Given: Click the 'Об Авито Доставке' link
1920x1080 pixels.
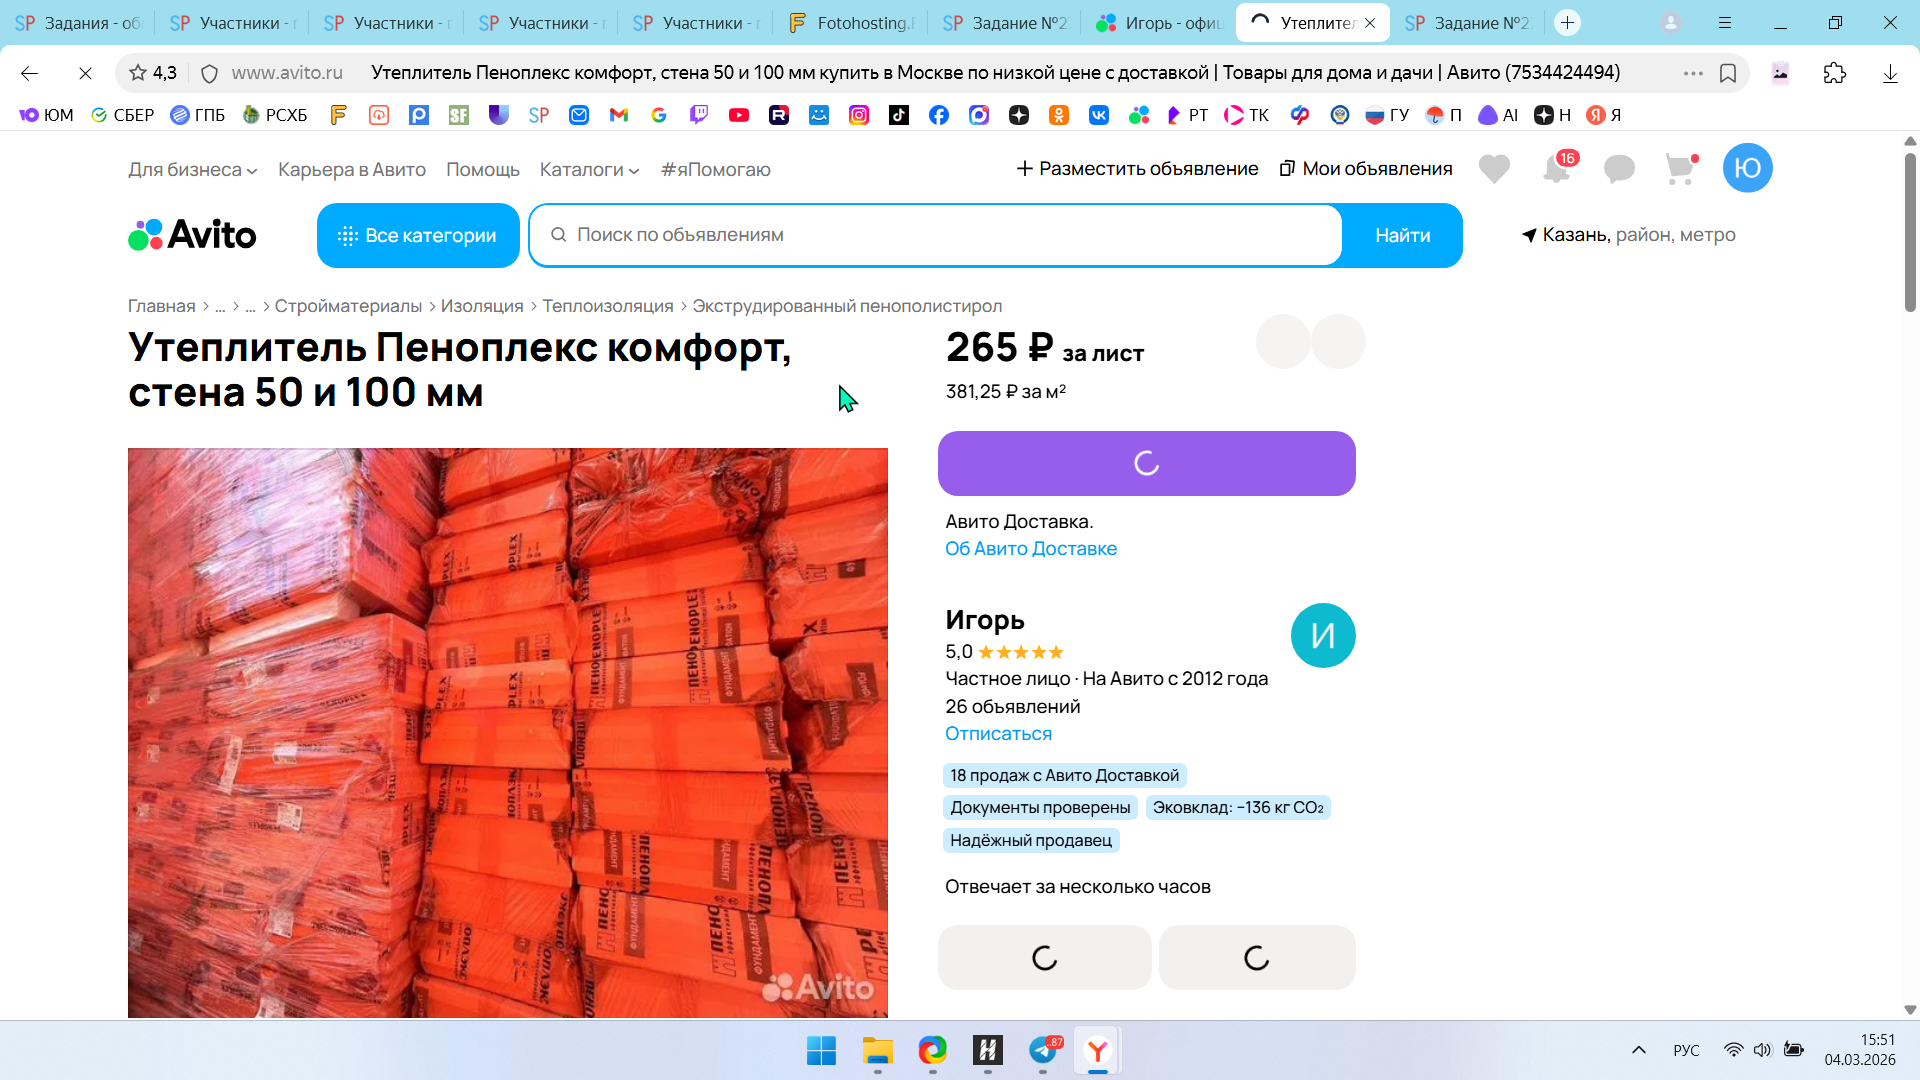Looking at the screenshot, I should 1031,549.
